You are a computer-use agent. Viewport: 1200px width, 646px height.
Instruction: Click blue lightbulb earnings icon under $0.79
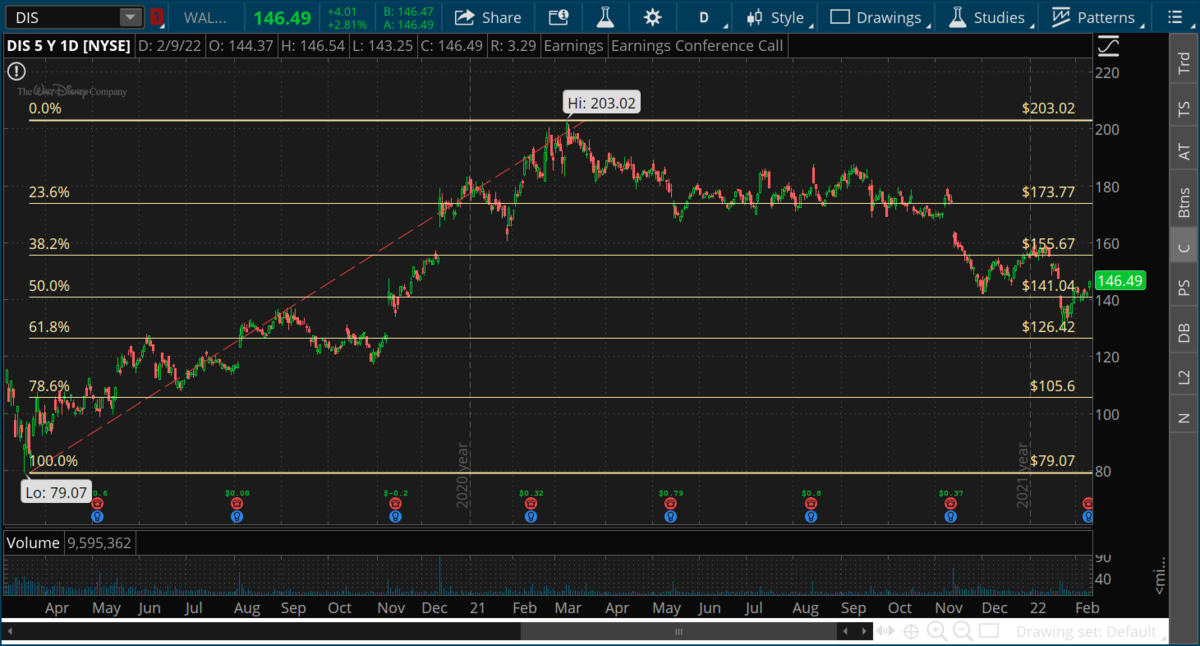[672, 517]
